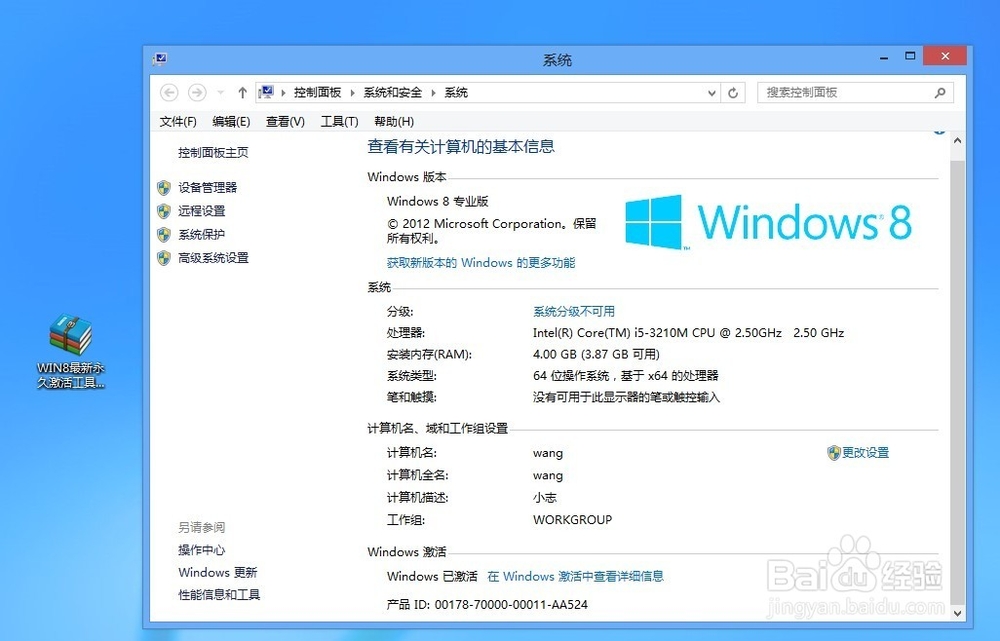Open the 编辑(E) menu
1000x641 pixels.
coord(231,121)
